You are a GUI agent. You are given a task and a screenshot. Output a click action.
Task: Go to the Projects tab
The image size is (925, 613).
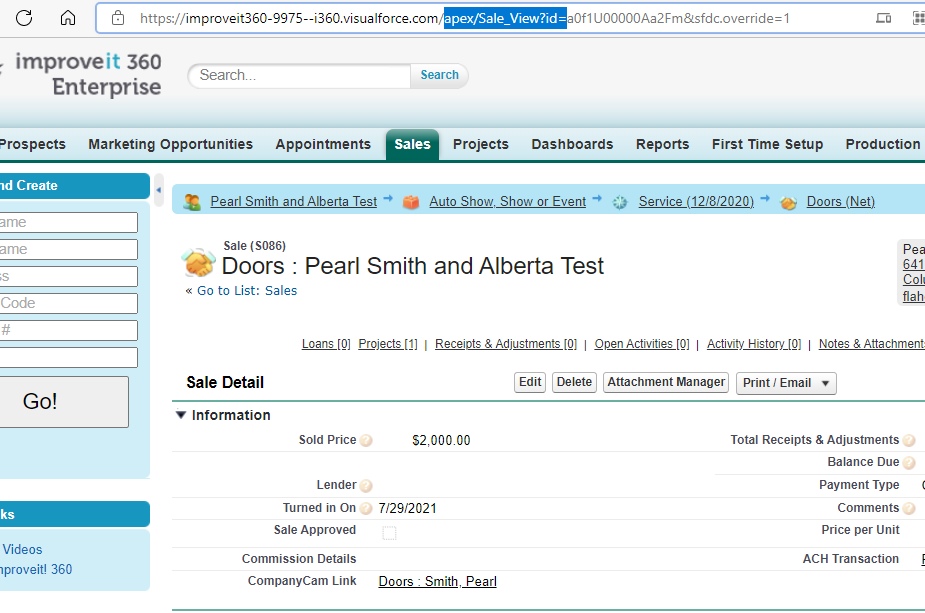click(481, 145)
